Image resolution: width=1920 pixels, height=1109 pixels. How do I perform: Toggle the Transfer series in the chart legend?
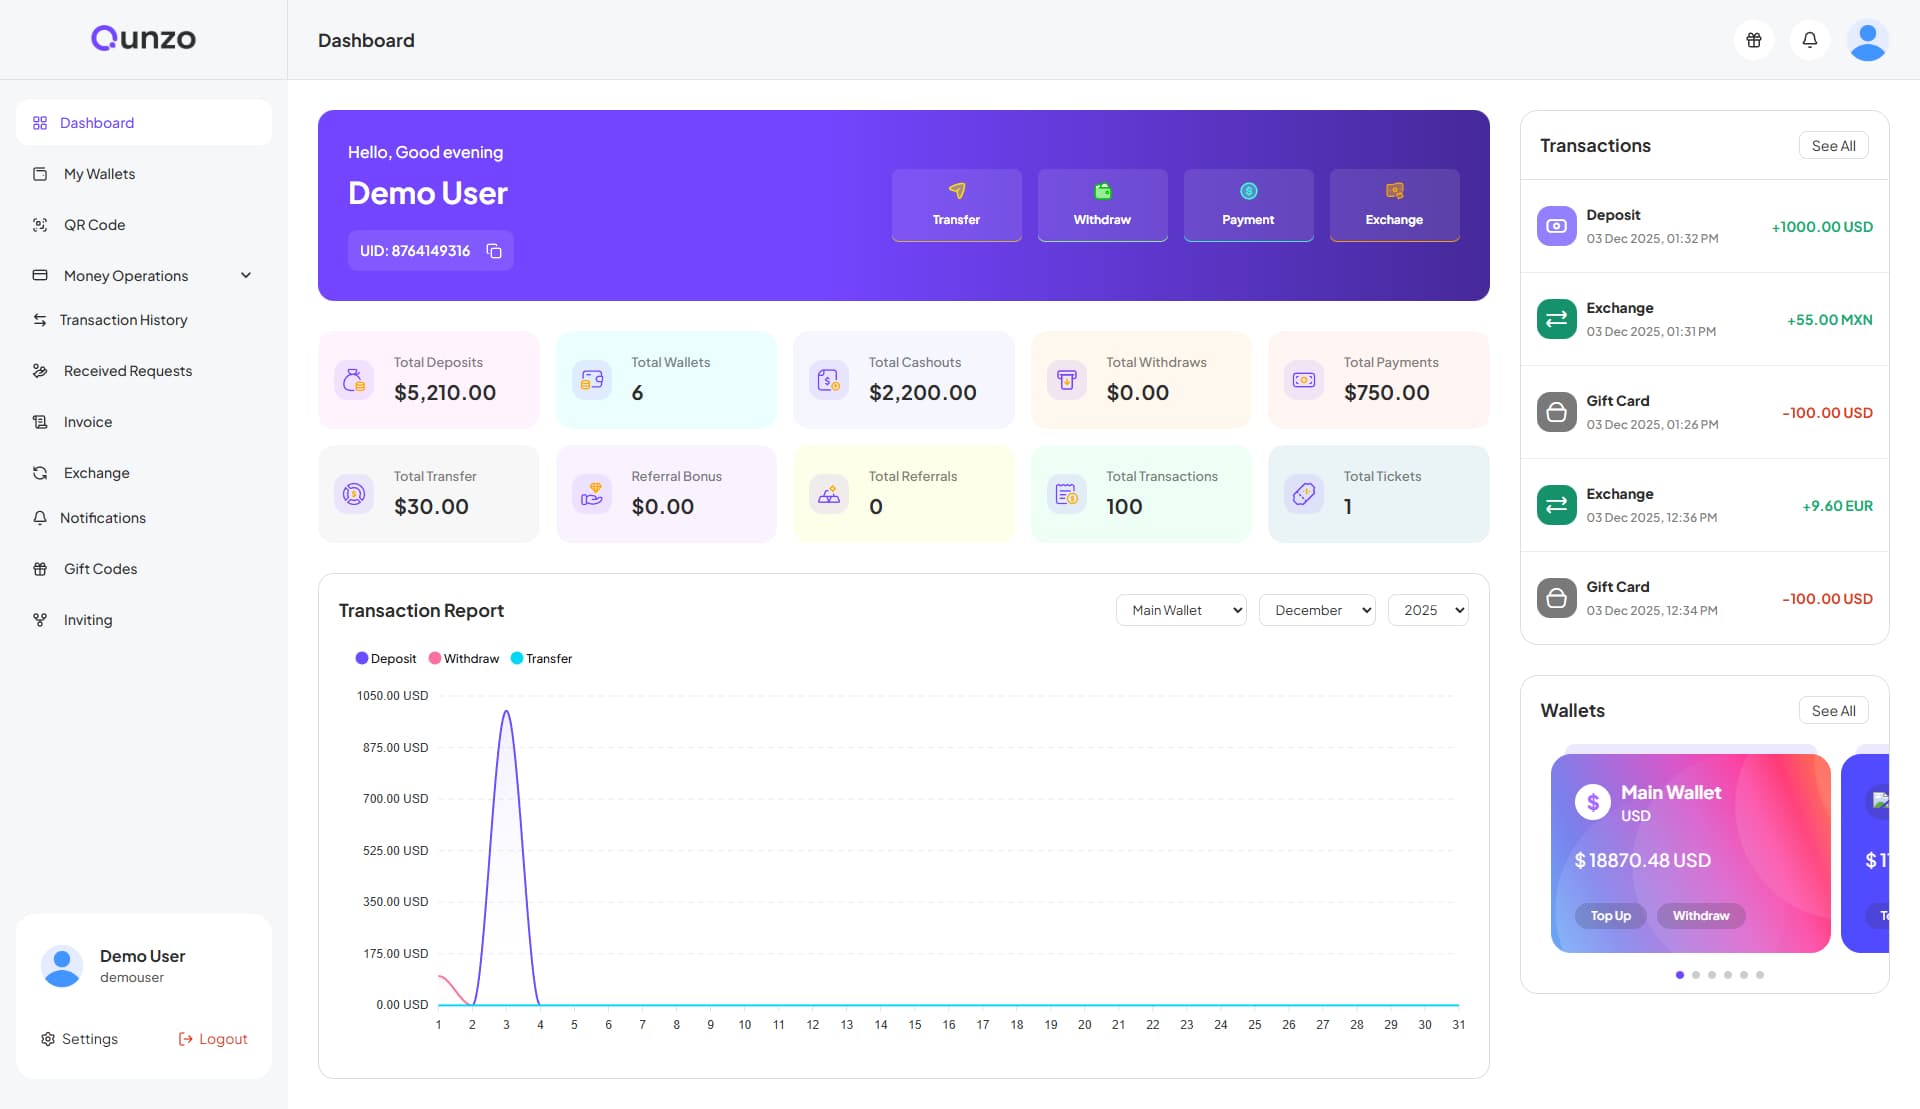pyautogui.click(x=542, y=659)
